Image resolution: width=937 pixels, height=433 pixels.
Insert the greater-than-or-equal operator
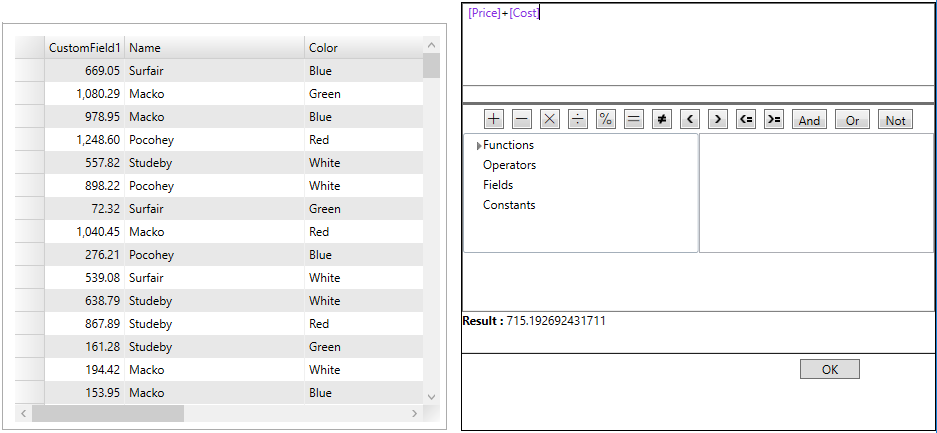point(773,119)
